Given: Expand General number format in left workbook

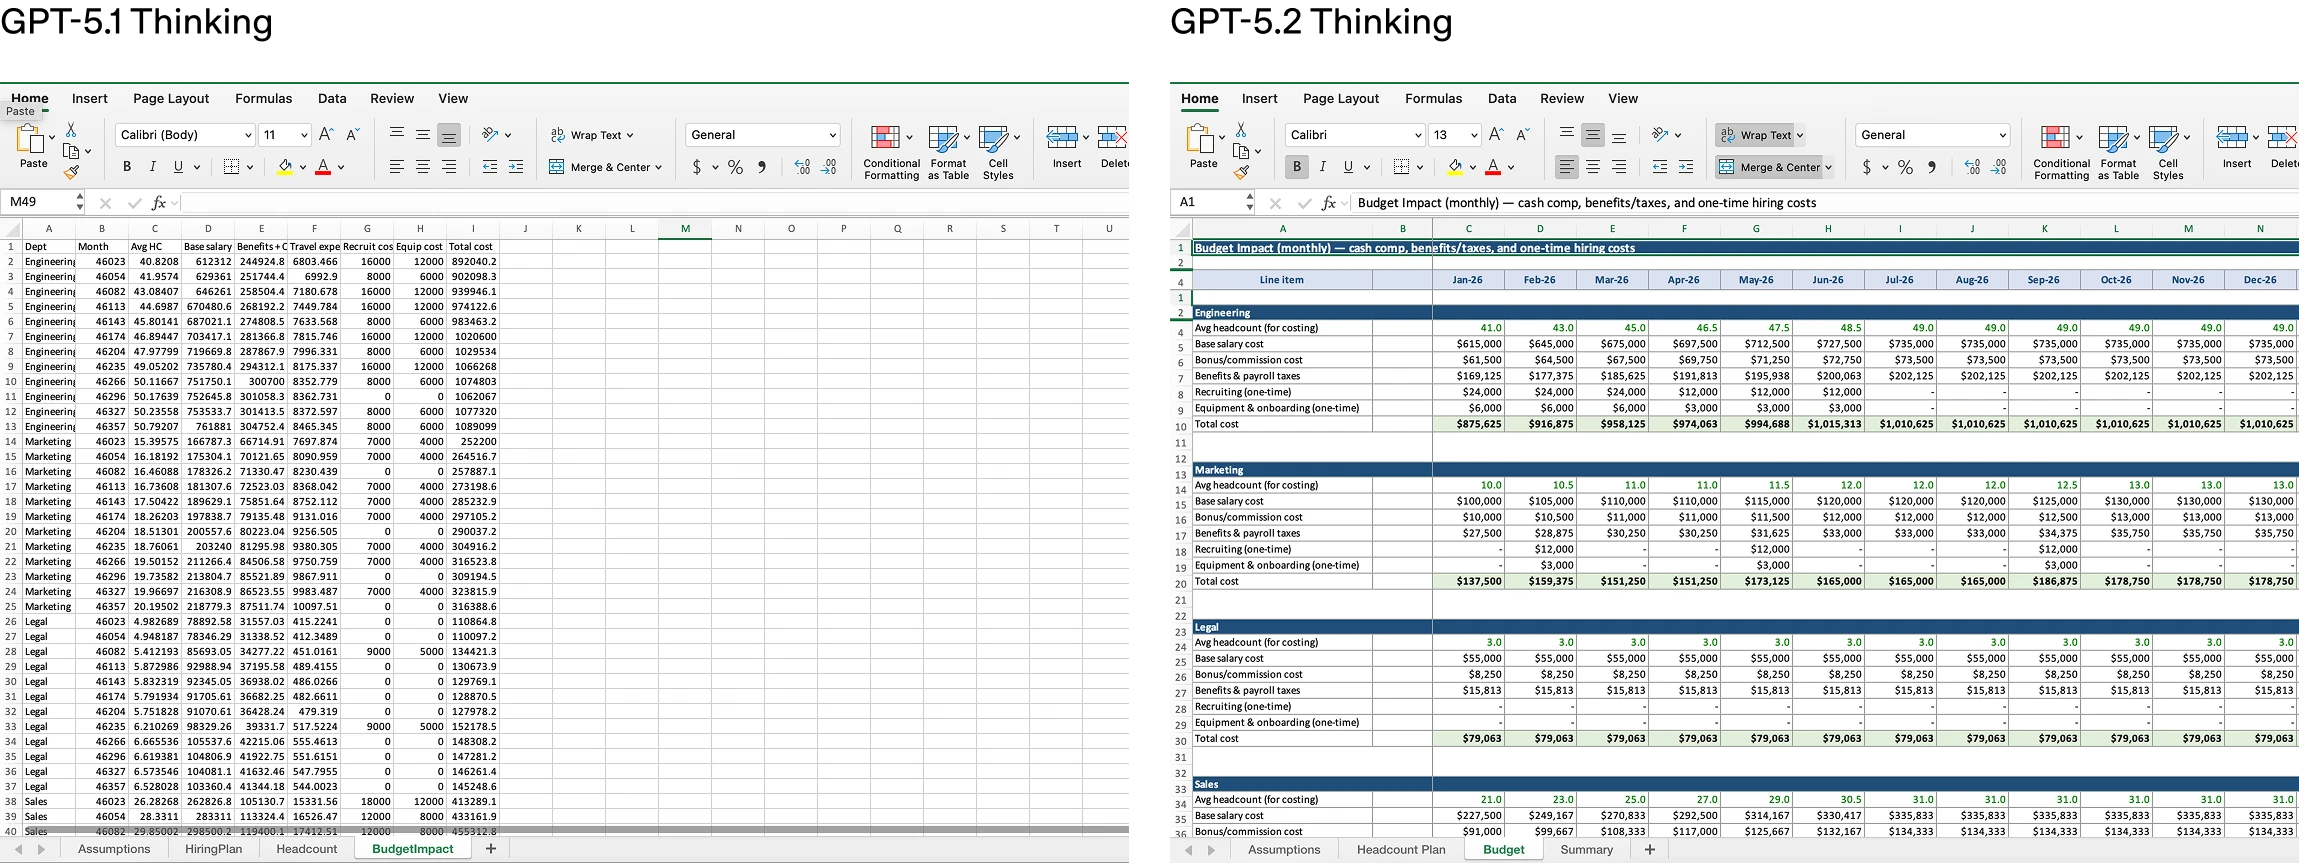Looking at the screenshot, I should coord(832,135).
